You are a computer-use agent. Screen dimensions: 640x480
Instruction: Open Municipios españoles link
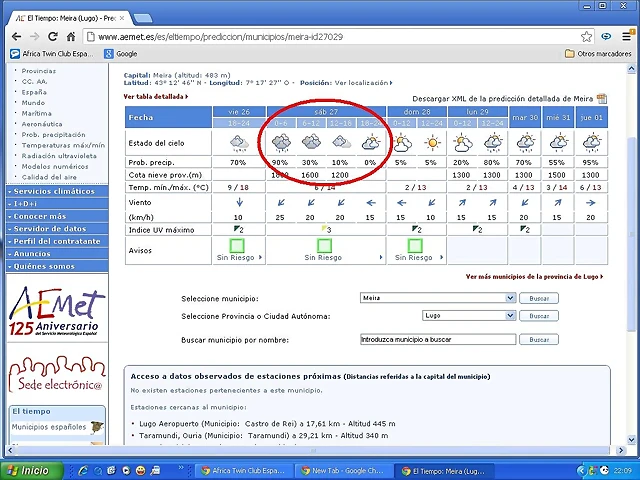point(49,427)
